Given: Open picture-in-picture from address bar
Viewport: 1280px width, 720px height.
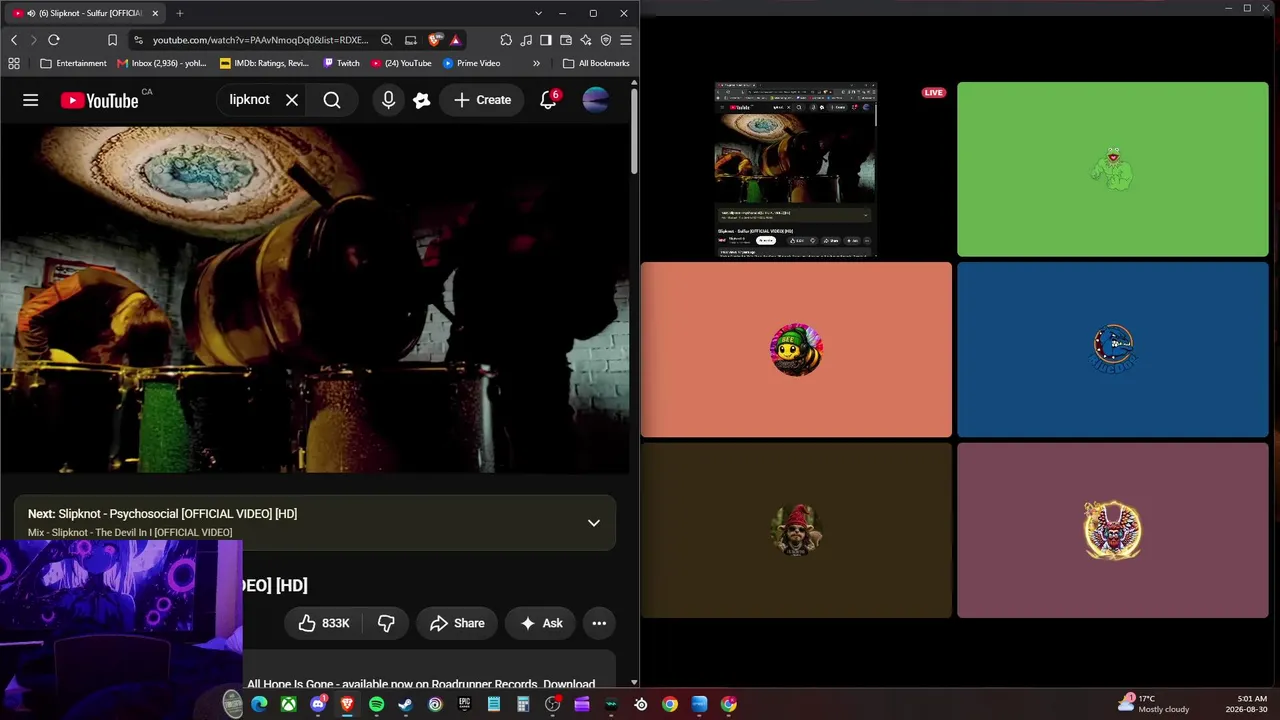Looking at the screenshot, I should point(410,40).
